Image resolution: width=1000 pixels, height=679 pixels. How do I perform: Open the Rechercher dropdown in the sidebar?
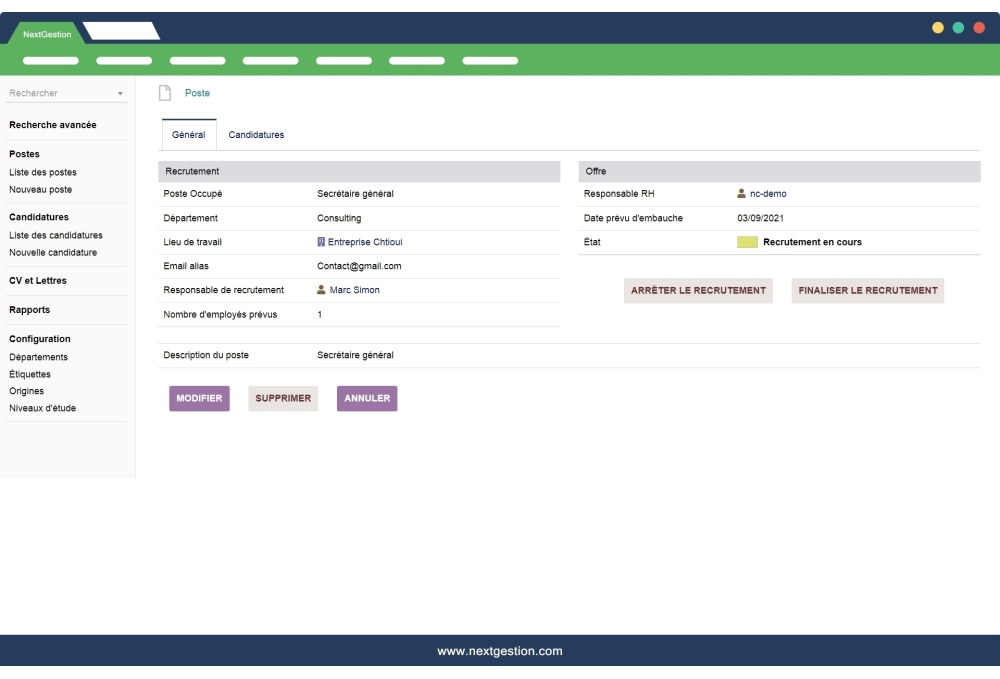click(65, 92)
